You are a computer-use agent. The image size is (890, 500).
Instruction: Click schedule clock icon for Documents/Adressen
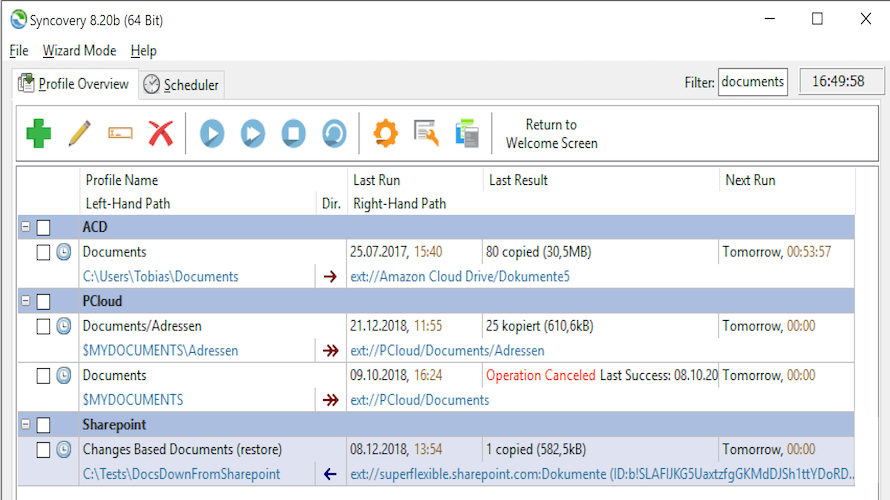coord(64,326)
